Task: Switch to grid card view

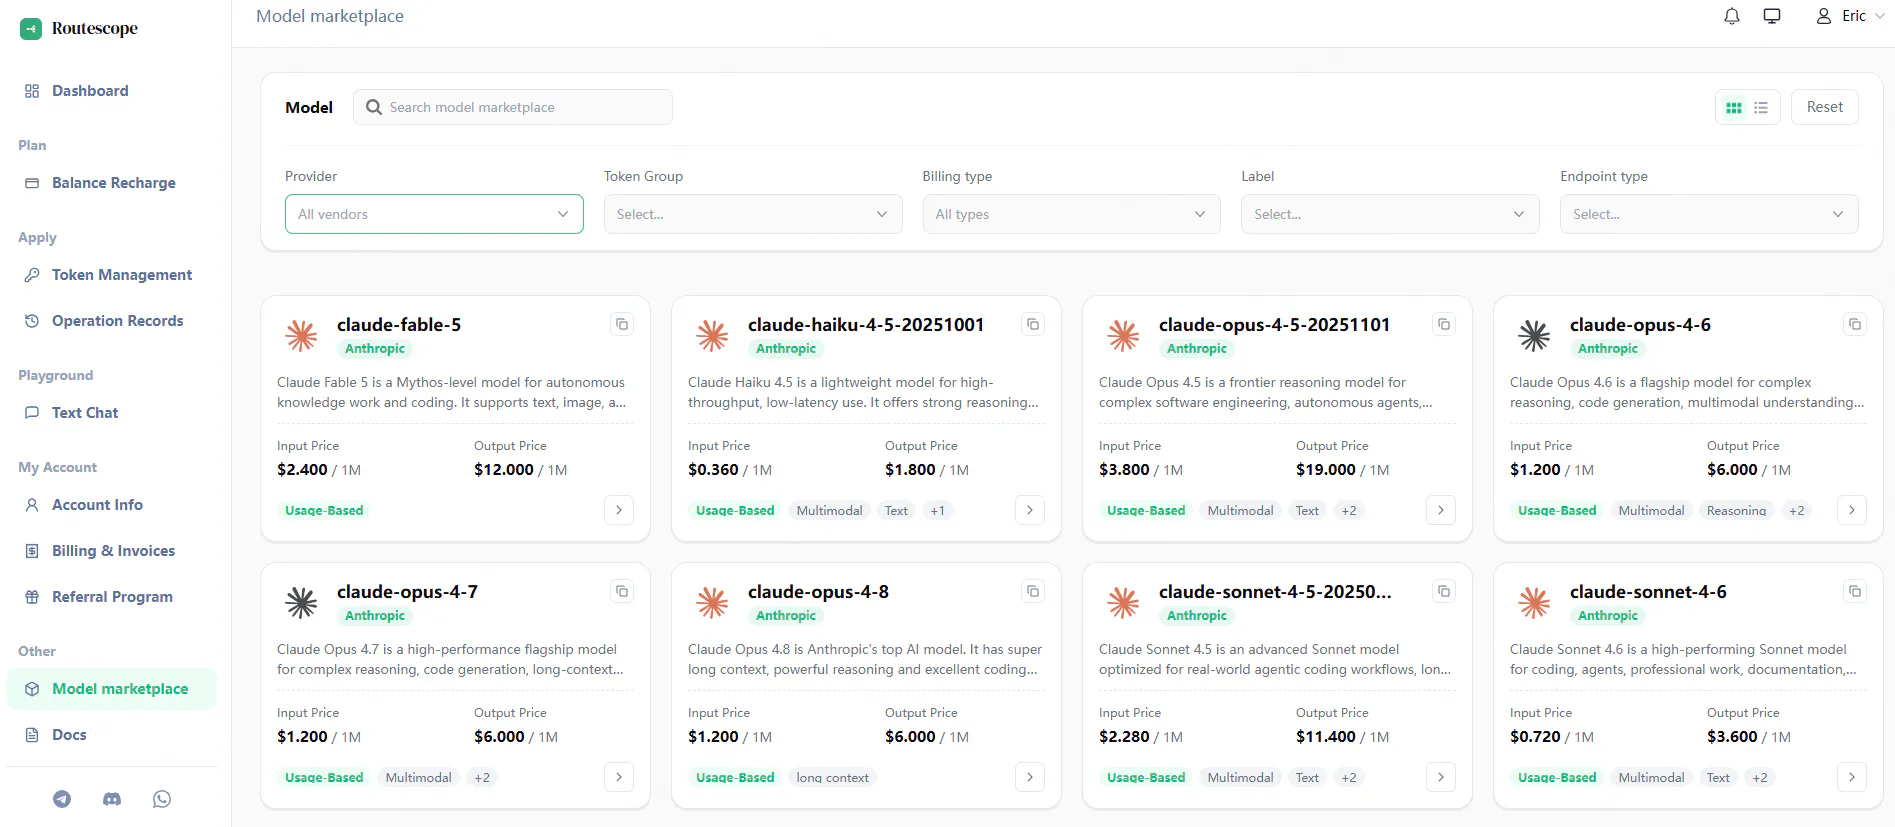Action: tap(1734, 107)
